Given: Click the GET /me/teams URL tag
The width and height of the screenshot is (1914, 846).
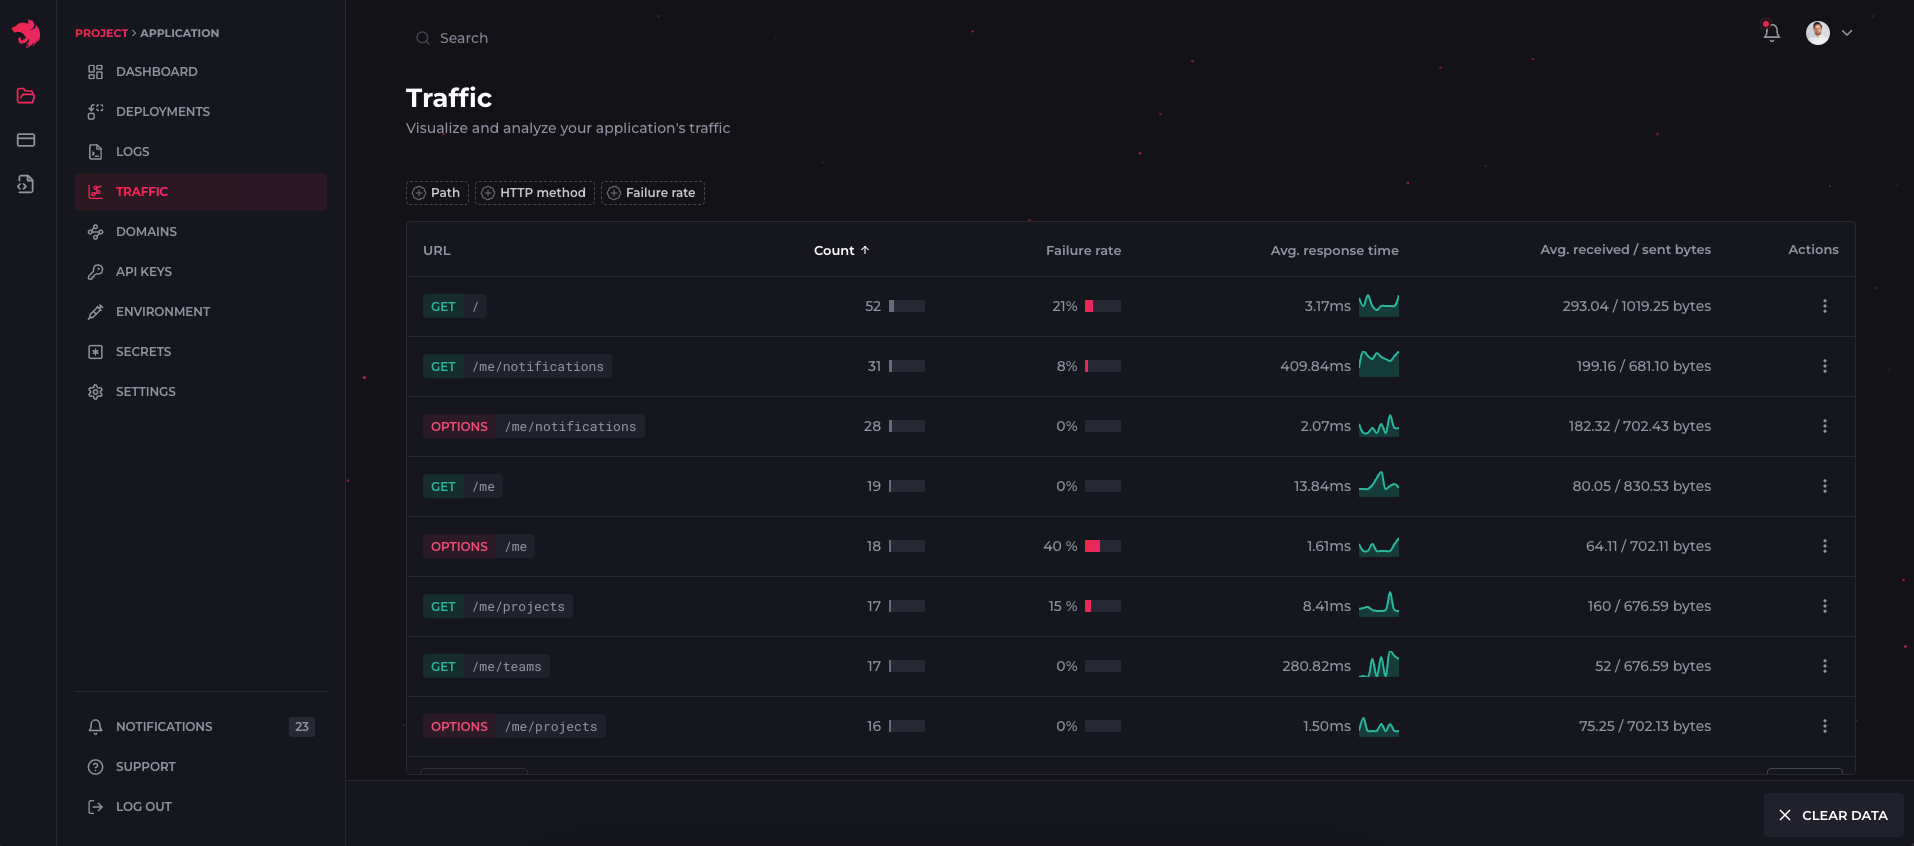Looking at the screenshot, I should (486, 666).
